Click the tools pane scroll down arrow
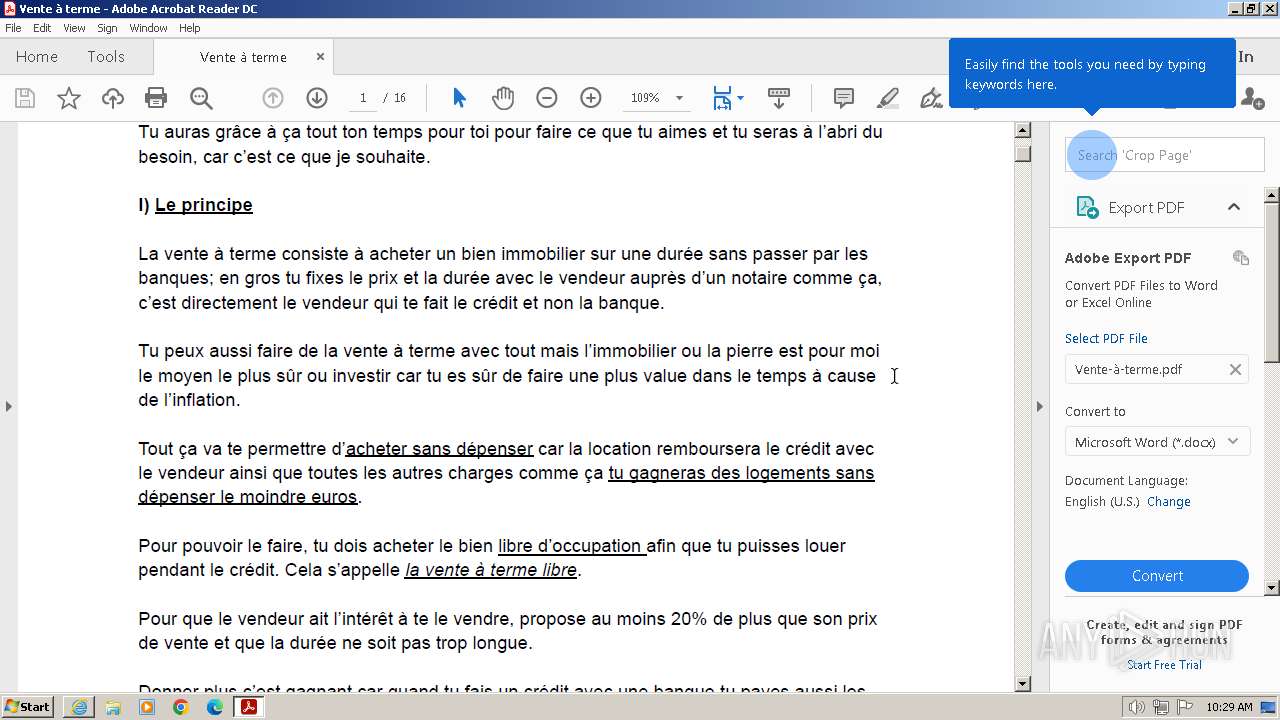The width and height of the screenshot is (1280, 720). [x=1272, y=588]
